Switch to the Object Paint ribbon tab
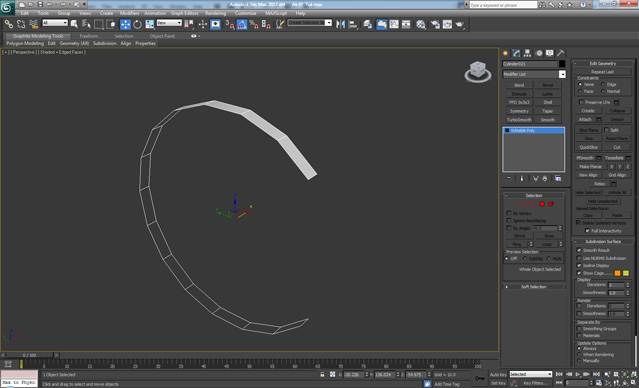 tap(162, 36)
